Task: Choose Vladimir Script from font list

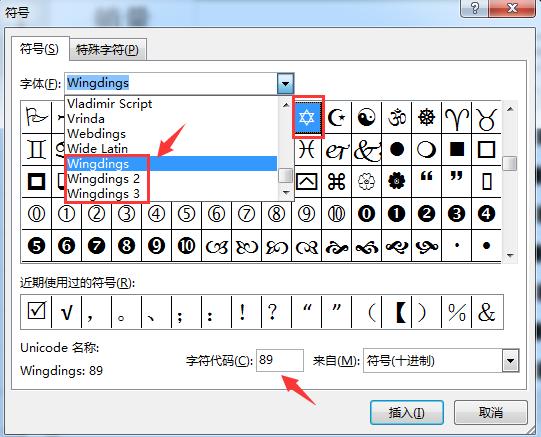Action: tap(171, 103)
